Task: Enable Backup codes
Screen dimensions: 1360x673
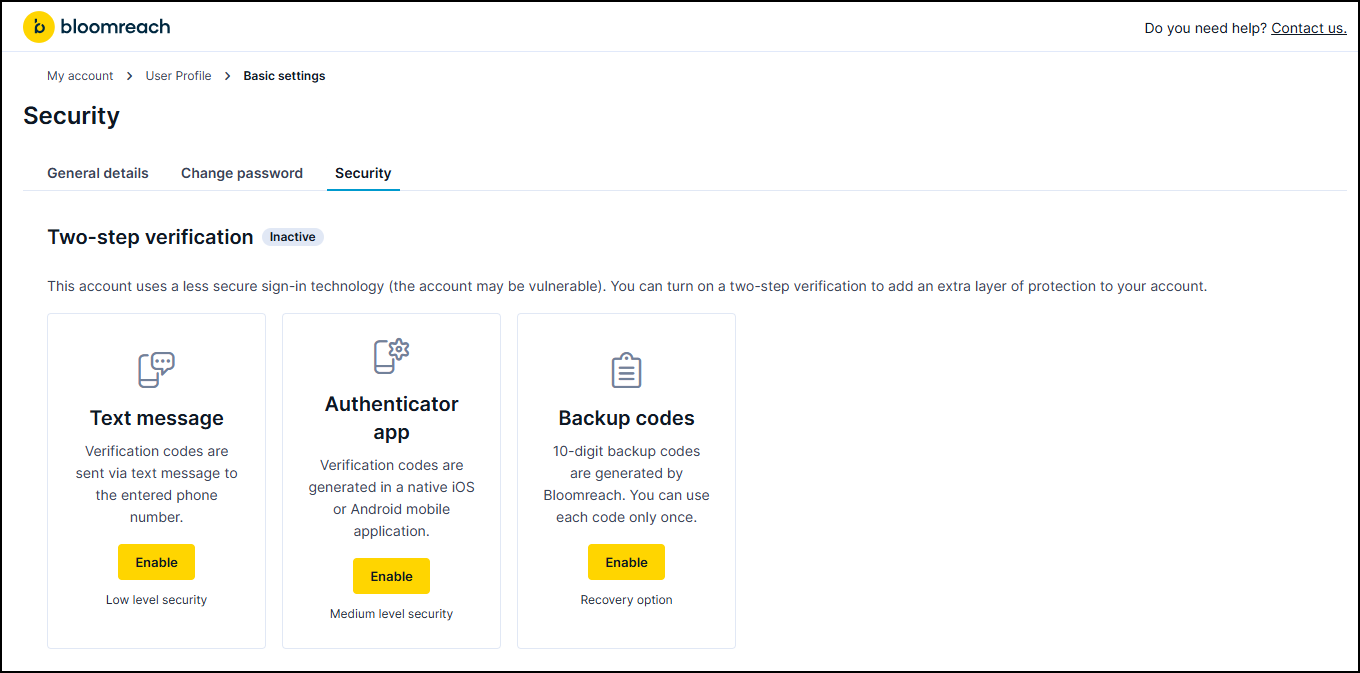Action: (x=626, y=562)
